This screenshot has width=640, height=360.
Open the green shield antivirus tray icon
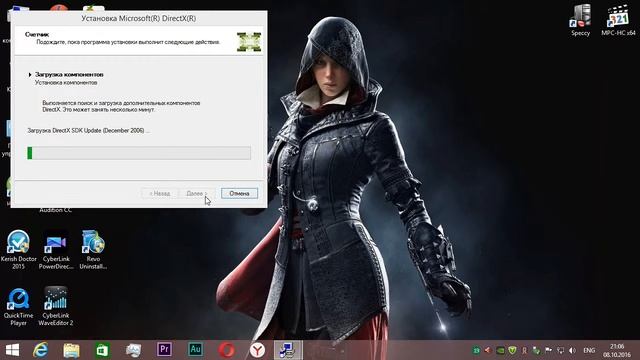point(512,350)
